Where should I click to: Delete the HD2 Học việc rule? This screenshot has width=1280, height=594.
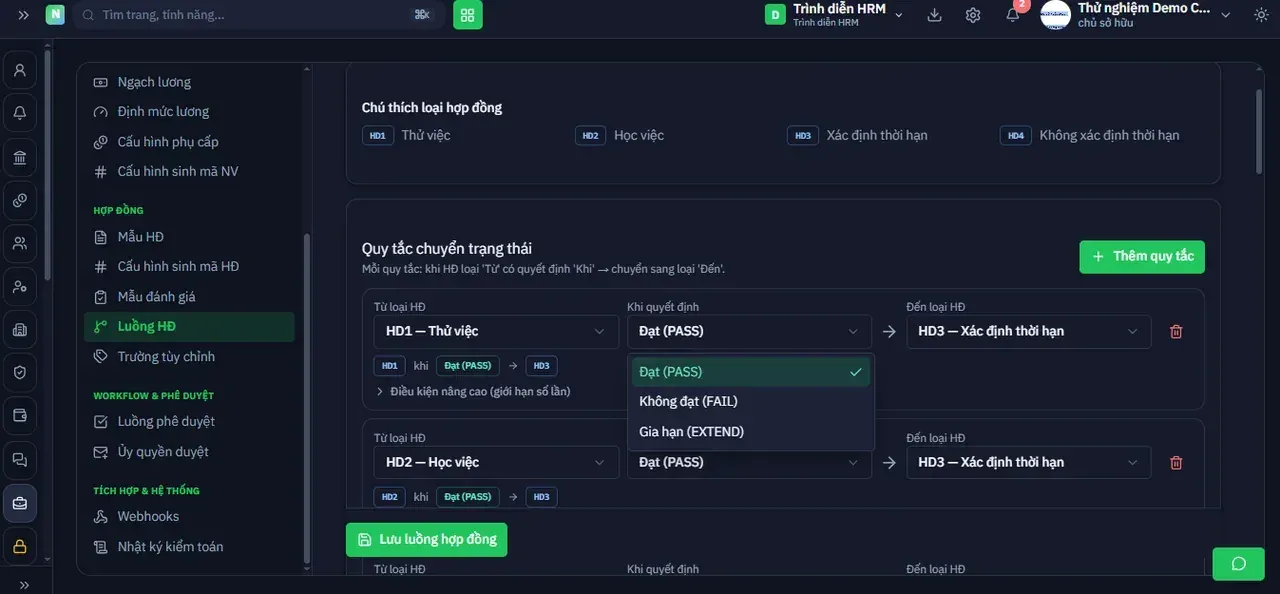1176,462
